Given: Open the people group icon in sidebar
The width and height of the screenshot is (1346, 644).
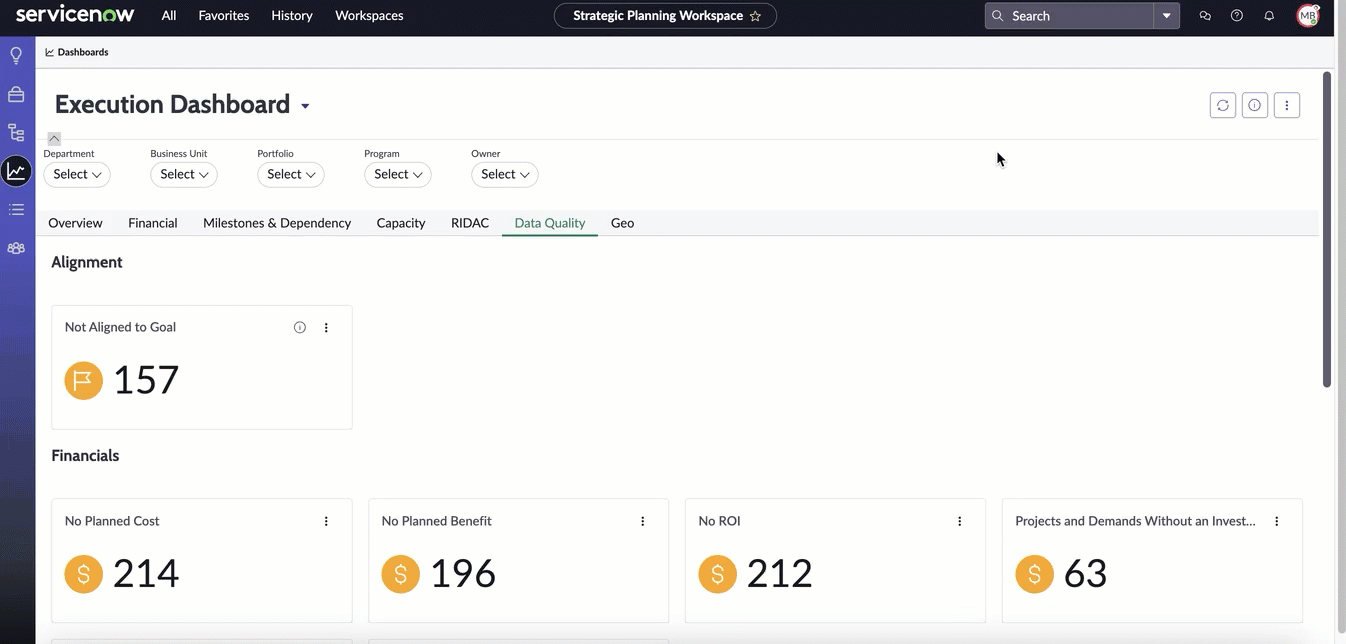Looking at the screenshot, I should click(16, 248).
